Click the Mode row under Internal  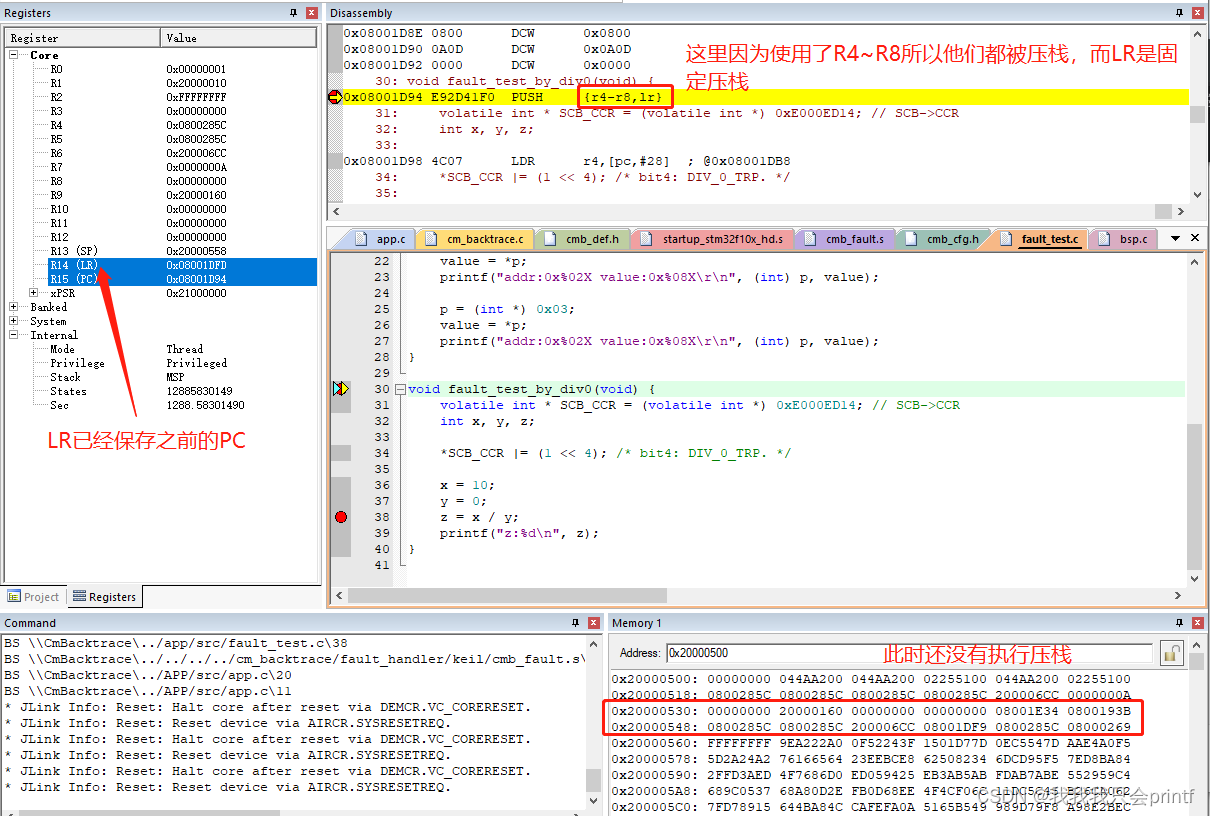(x=160, y=349)
